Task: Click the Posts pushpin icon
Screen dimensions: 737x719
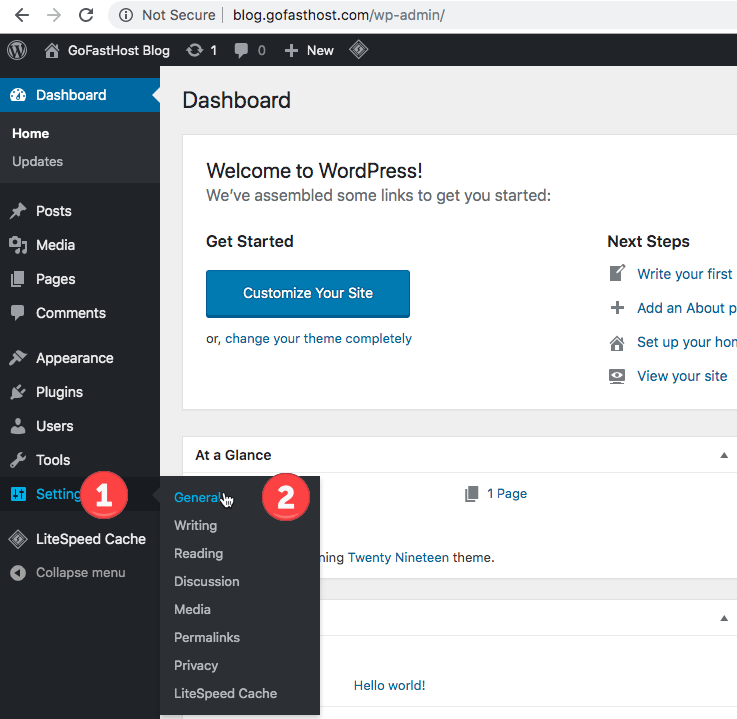Action: [x=18, y=211]
